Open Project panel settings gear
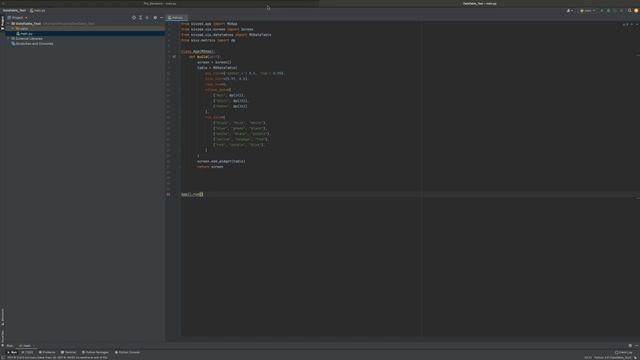The image size is (640, 360). pos(155,18)
